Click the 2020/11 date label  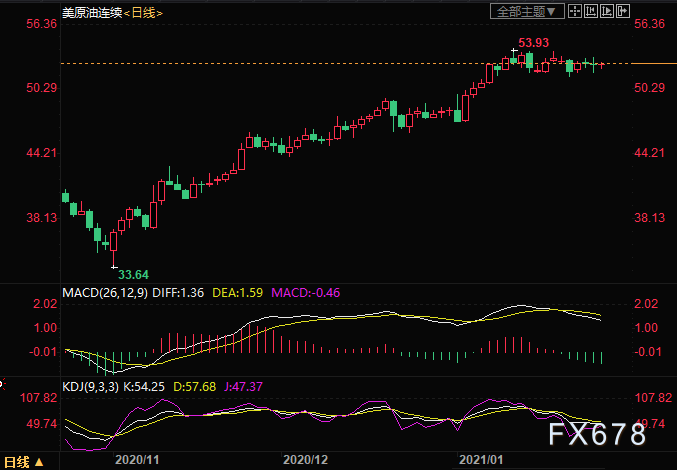(137, 460)
